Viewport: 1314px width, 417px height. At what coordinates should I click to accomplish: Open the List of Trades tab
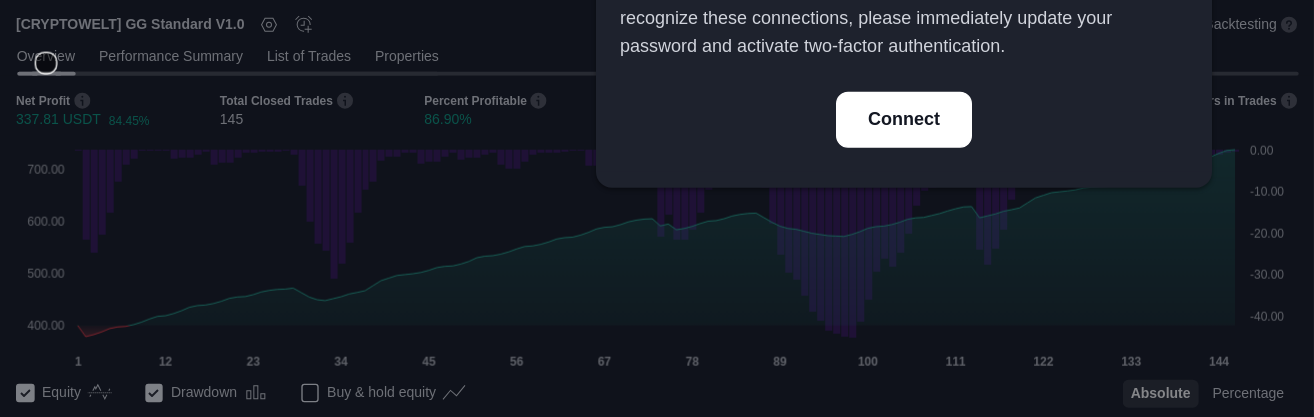[x=309, y=57]
